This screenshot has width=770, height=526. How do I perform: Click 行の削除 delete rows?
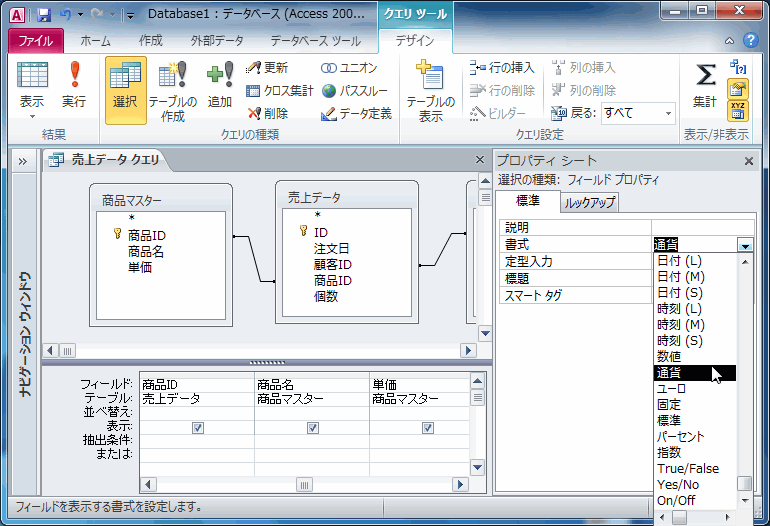tap(501, 91)
